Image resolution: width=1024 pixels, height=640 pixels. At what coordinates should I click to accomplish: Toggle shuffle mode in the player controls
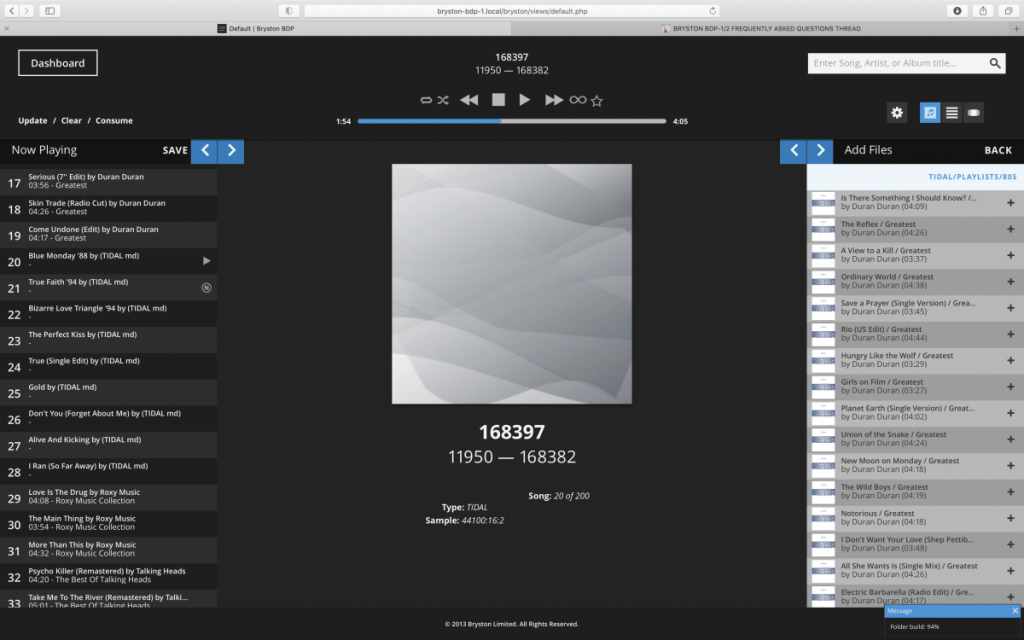[x=443, y=100]
